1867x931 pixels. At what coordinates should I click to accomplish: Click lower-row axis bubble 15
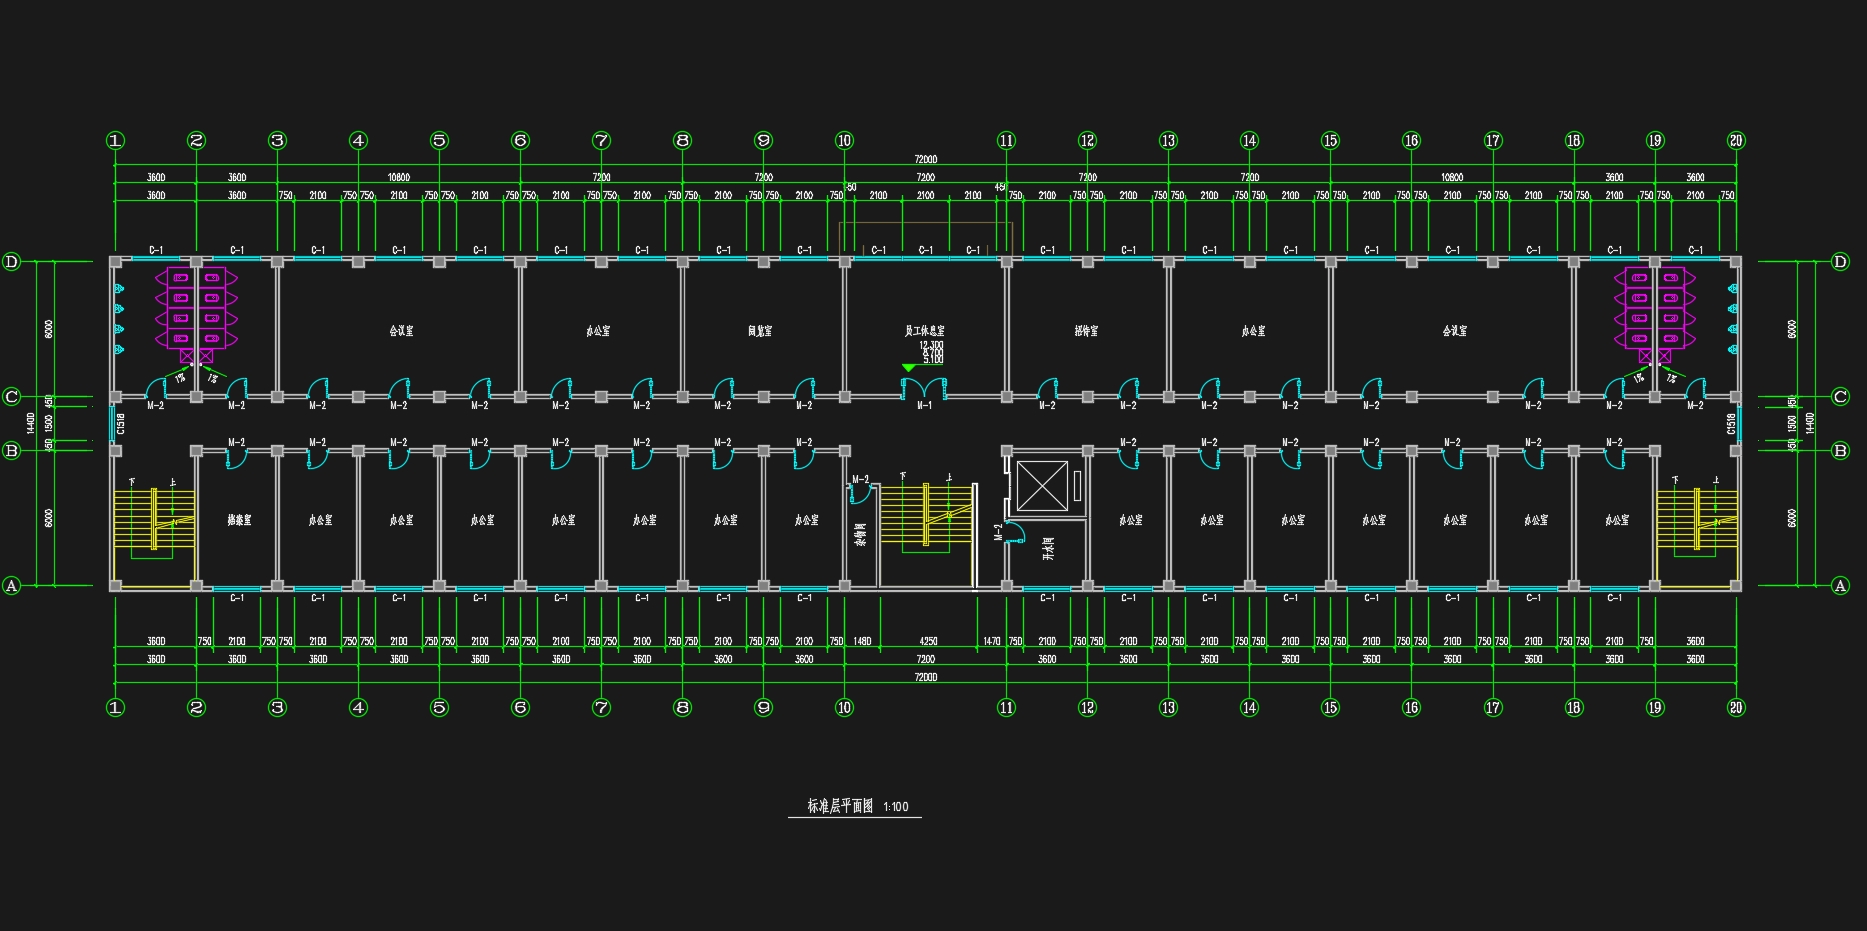1330,707
